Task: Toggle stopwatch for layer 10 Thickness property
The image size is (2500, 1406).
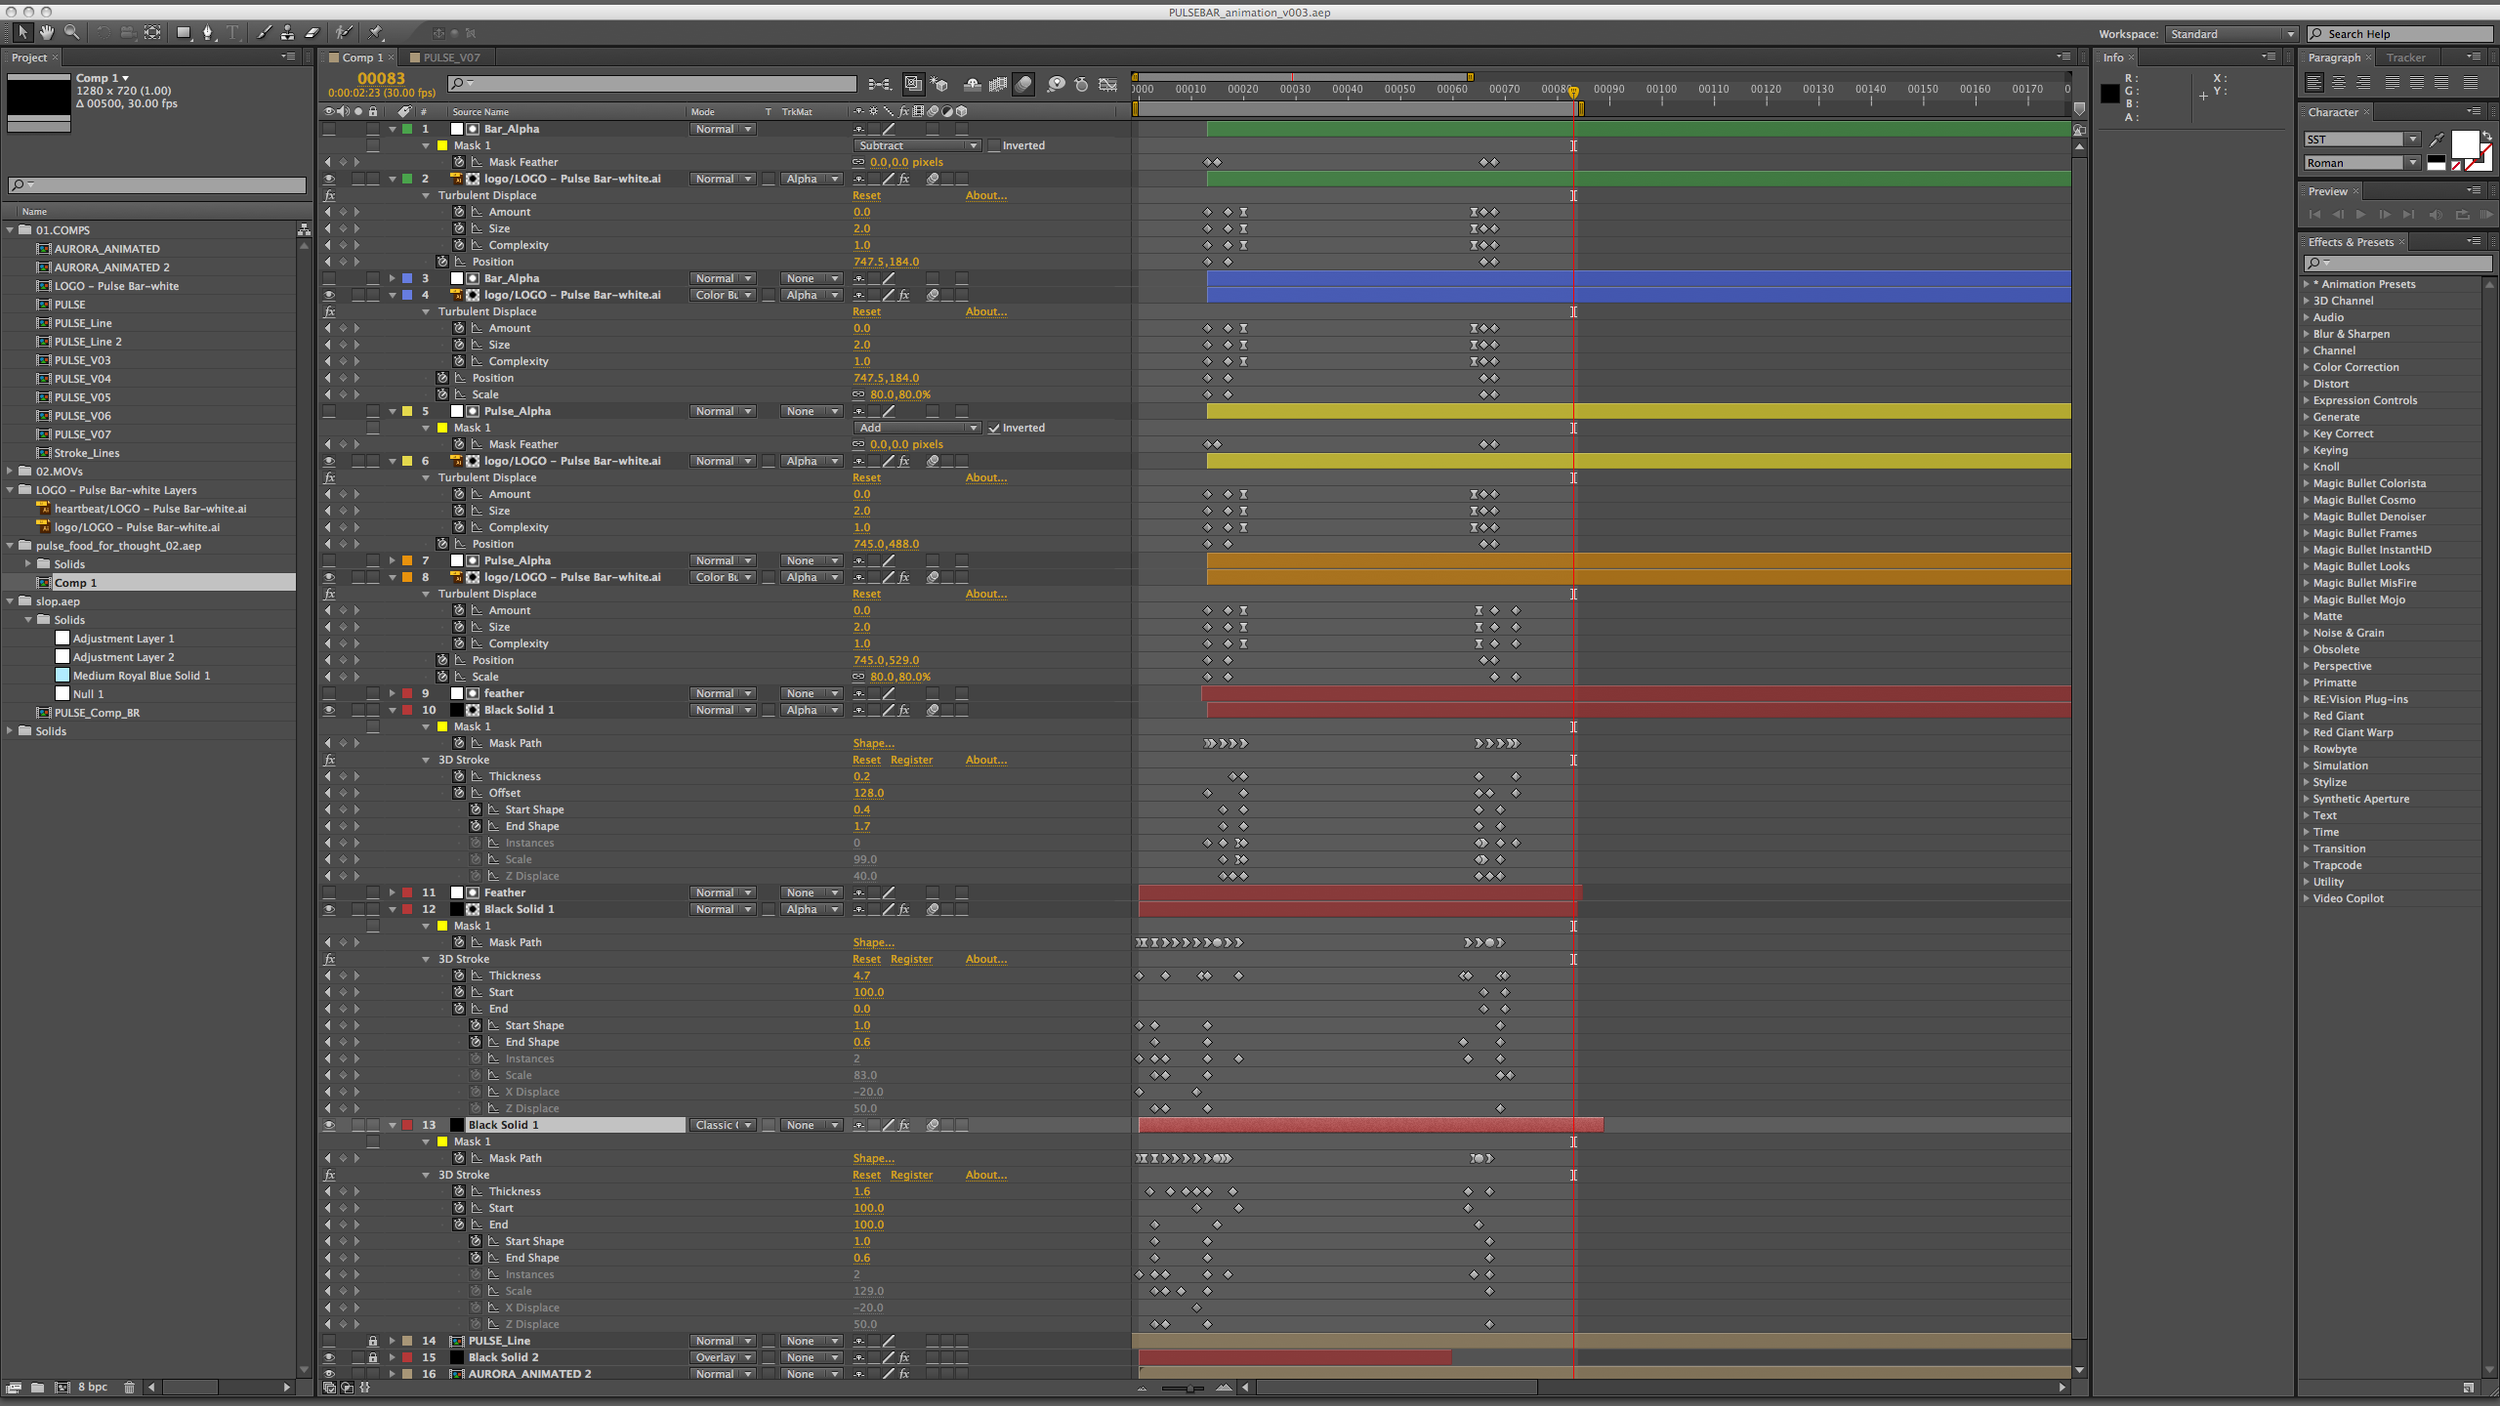Action: pyautogui.click(x=459, y=776)
